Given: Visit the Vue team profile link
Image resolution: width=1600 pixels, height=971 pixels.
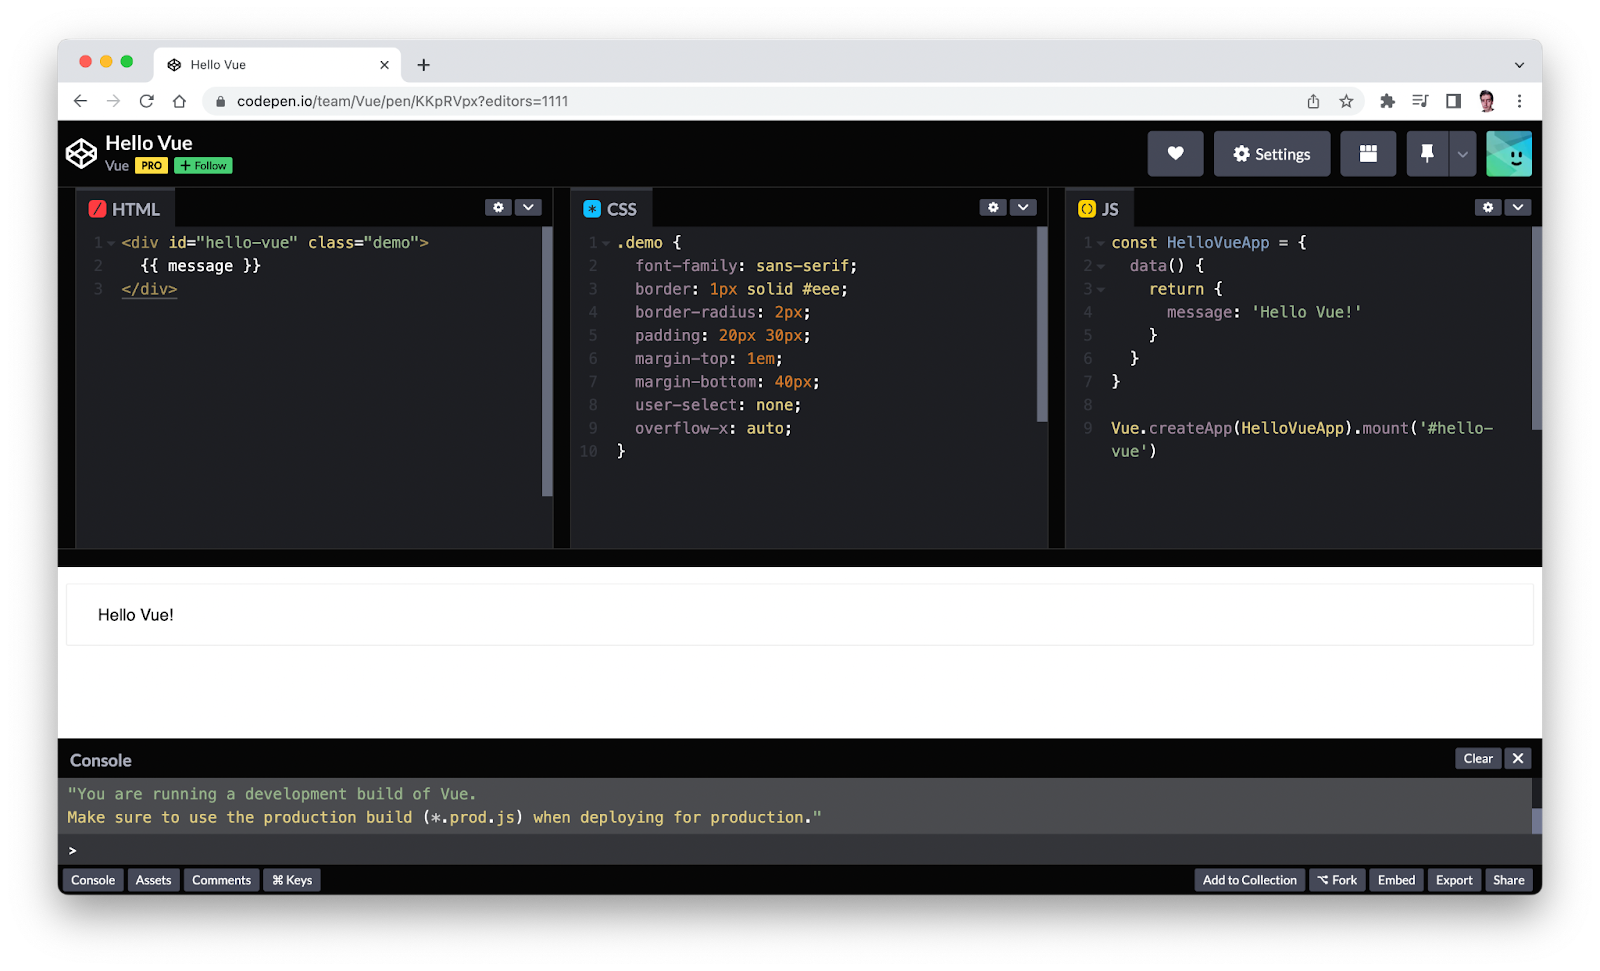Looking at the screenshot, I should pyautogui.click(x=117, y=166).
